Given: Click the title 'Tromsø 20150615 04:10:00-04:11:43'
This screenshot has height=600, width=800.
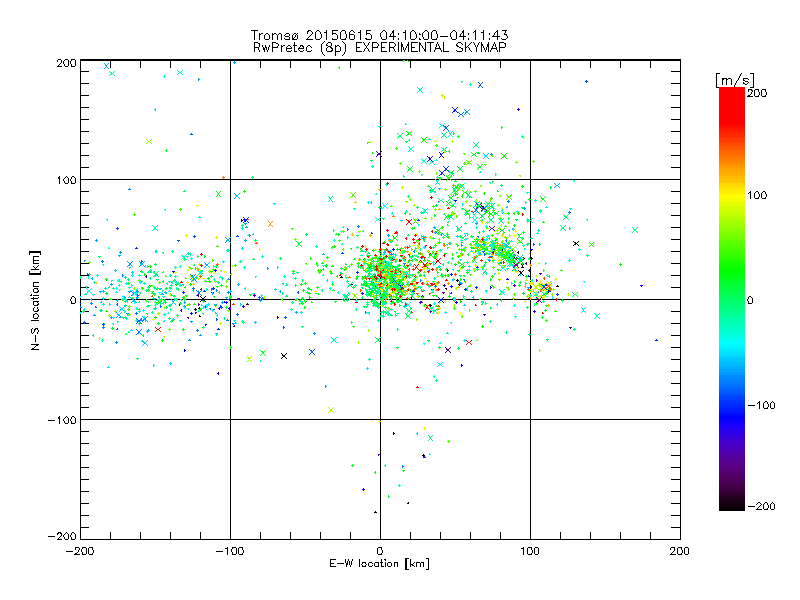Looking at the screenshot, I should [379, 35].
